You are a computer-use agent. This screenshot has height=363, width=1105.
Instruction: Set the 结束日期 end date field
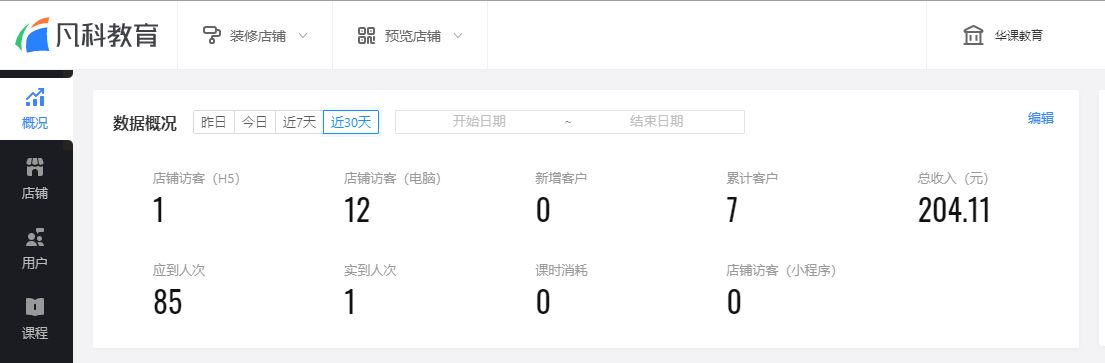click(657, 121)
